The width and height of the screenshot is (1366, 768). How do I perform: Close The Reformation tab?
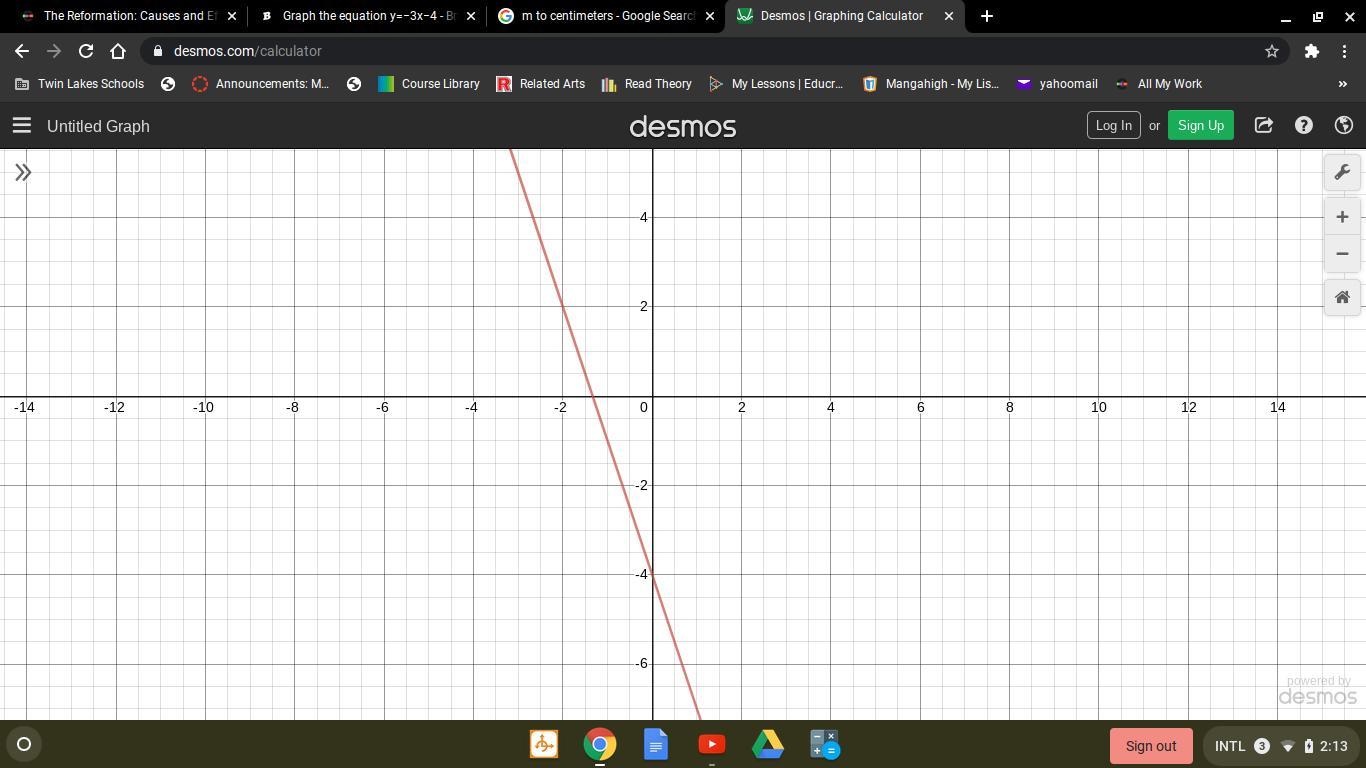point(232,16)
